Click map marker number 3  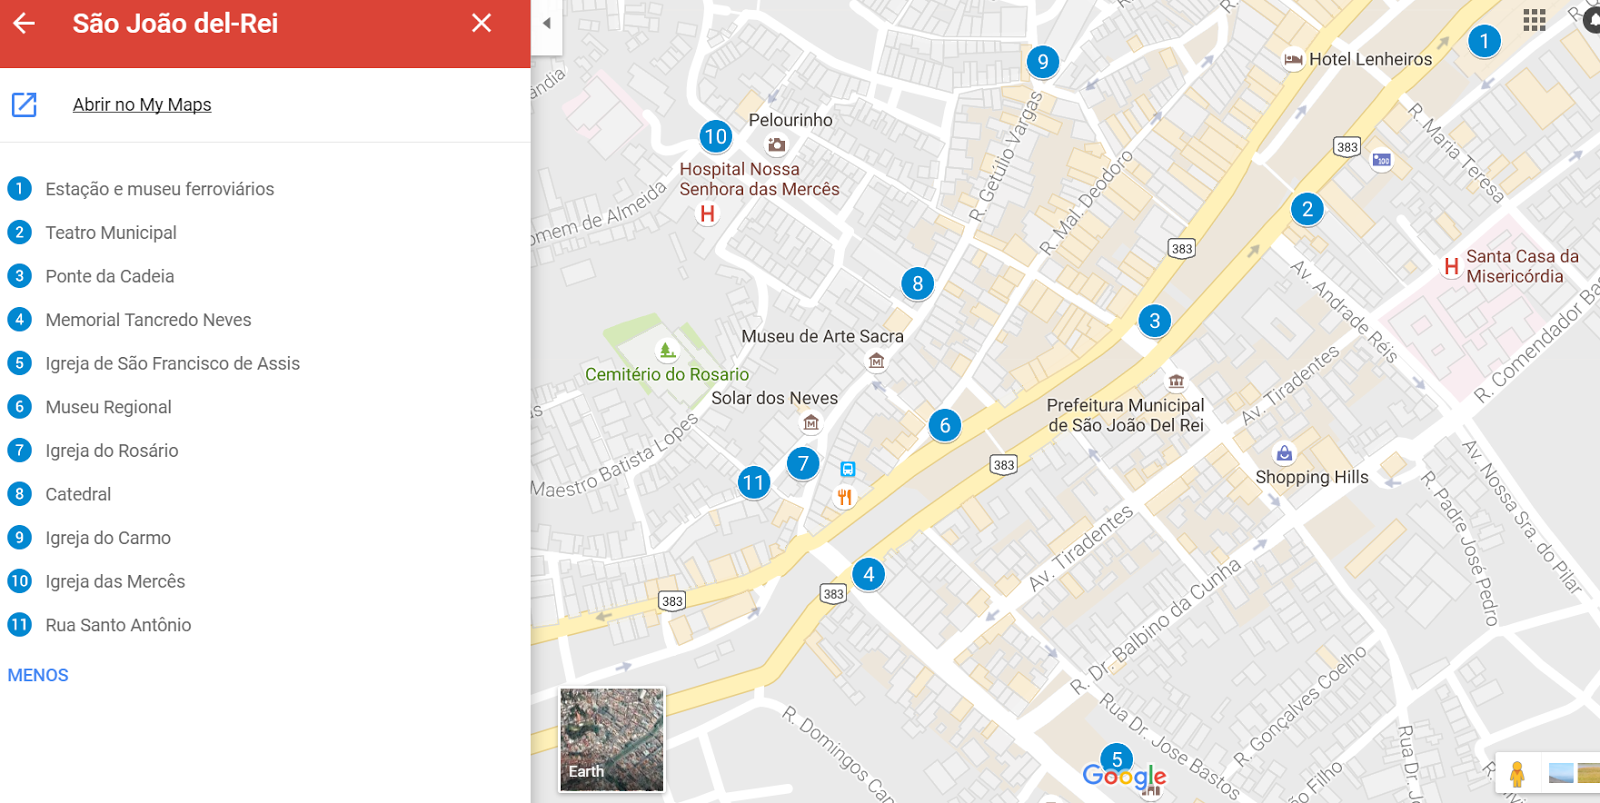[1155, 321]
